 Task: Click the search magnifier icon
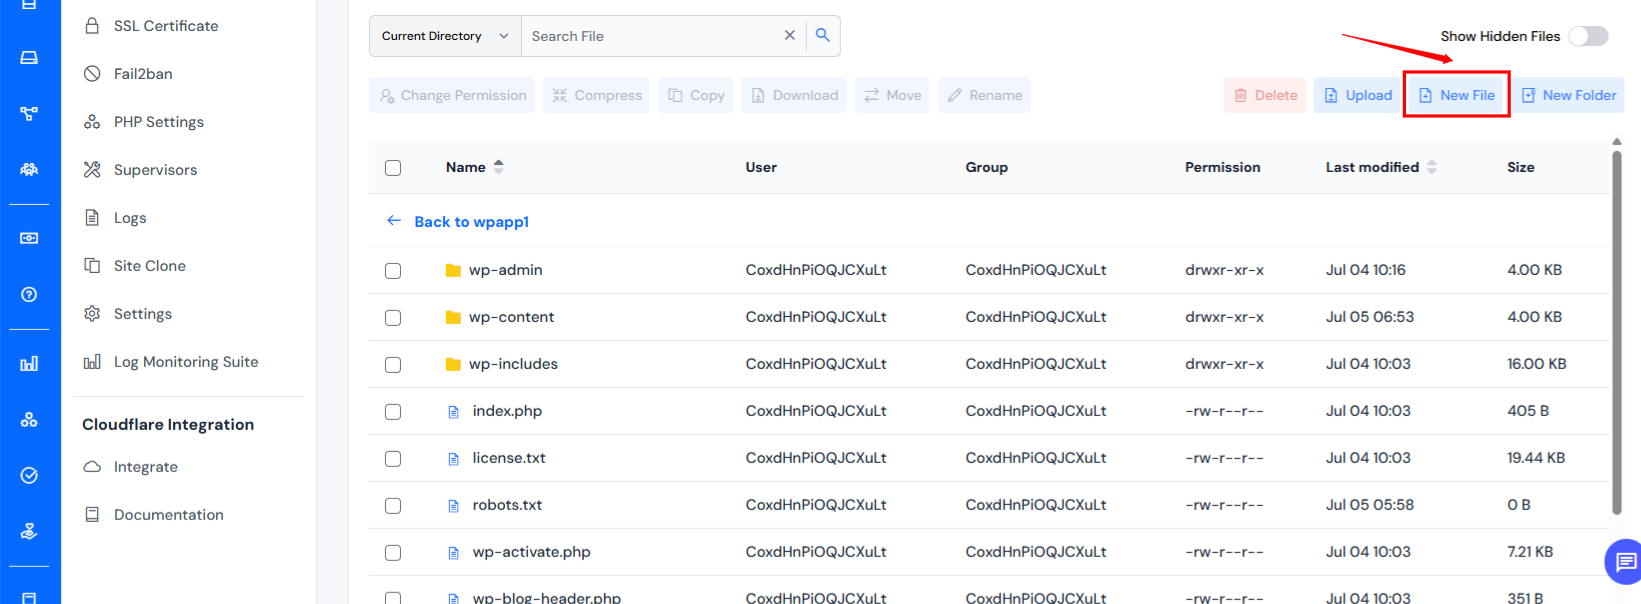coord(823,35)
